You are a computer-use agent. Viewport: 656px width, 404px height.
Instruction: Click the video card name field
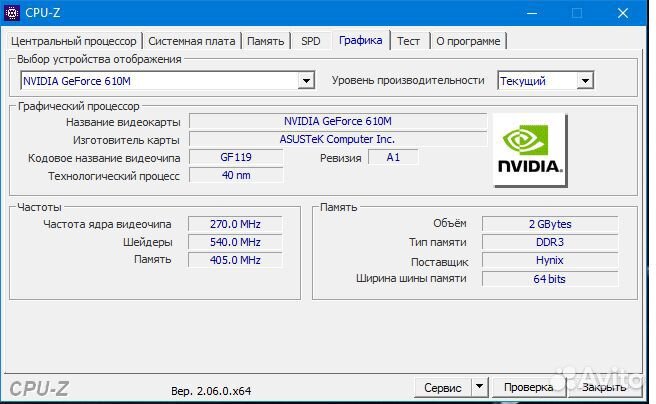[338, 121]
